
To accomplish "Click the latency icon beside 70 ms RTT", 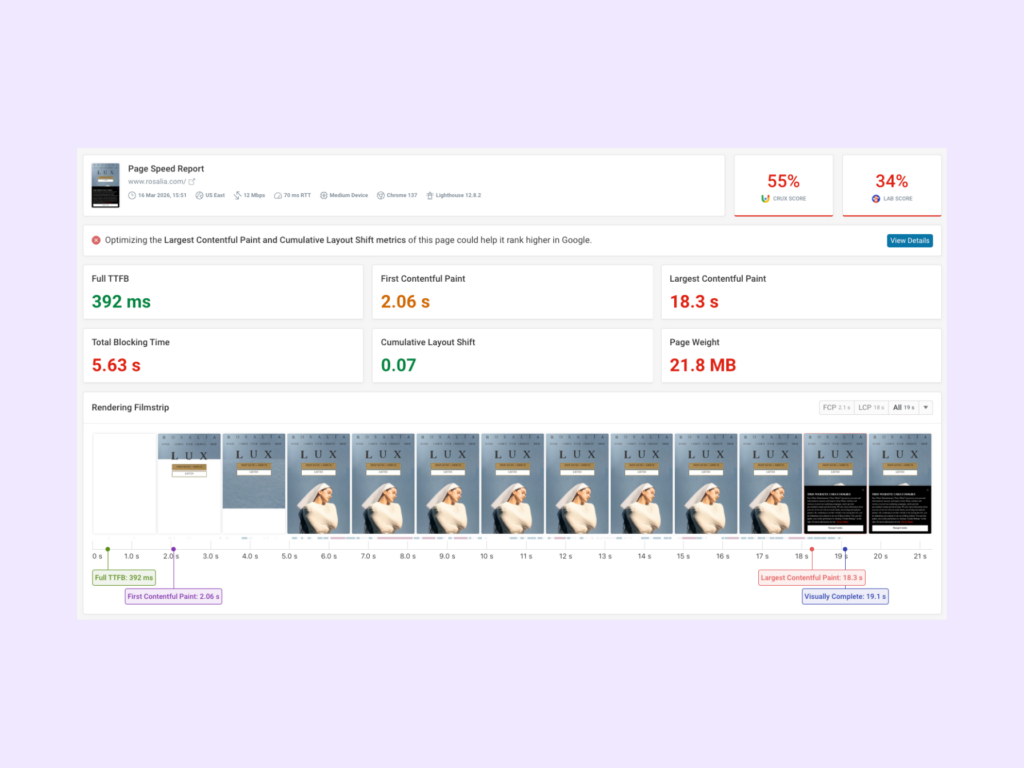I will 278,195.
